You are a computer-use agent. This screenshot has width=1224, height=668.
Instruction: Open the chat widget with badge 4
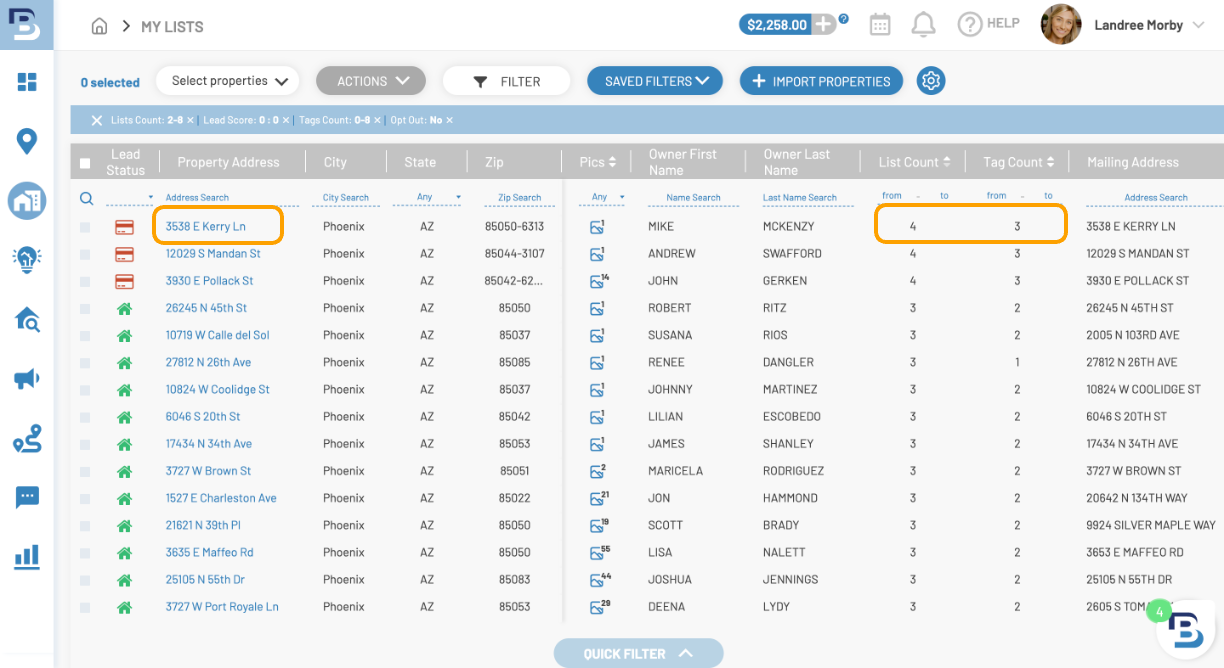coord(1186,628)
